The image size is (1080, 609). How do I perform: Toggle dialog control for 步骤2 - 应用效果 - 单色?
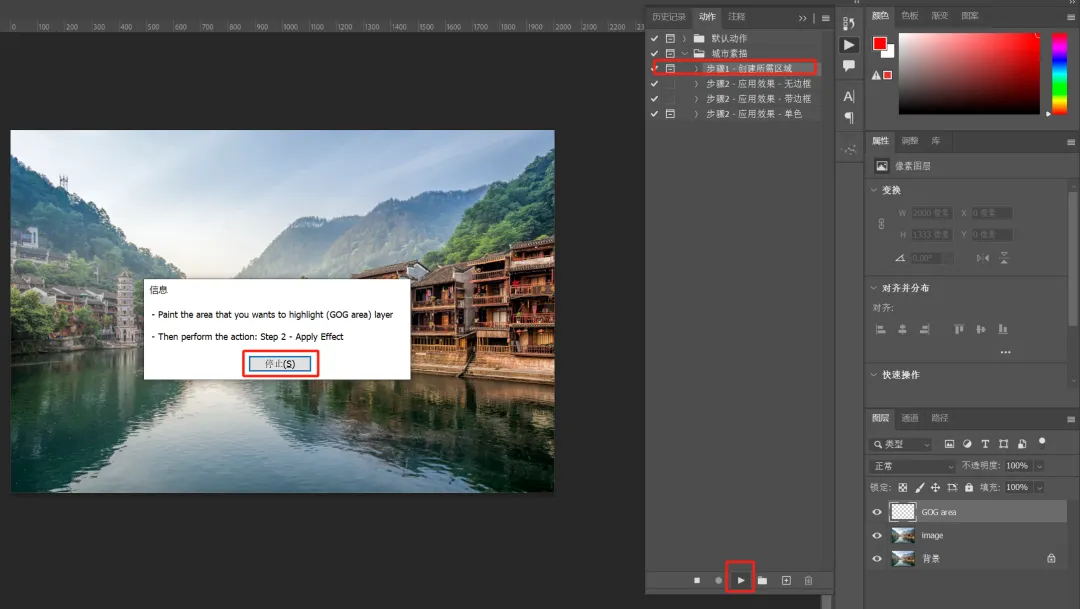tap(670, 114)
